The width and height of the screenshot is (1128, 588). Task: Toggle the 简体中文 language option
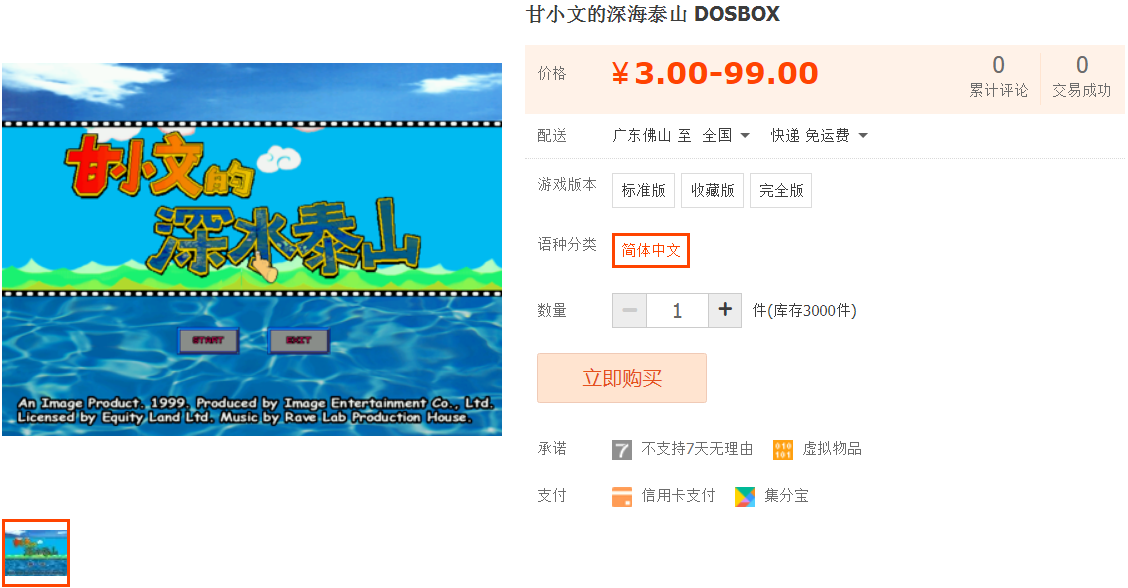coord(650,250)
